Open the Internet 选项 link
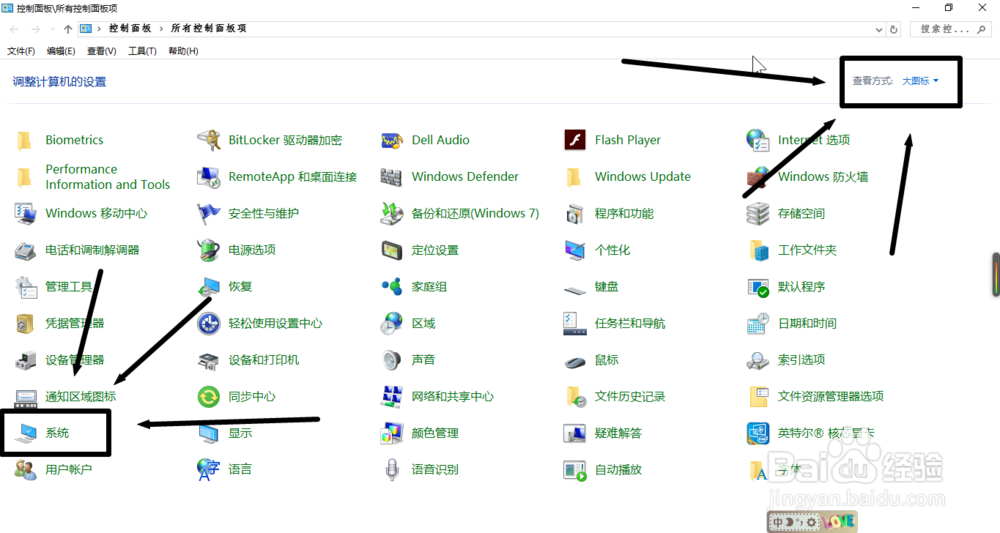This screenshot has width=1000, height=533. coord(814,140)
